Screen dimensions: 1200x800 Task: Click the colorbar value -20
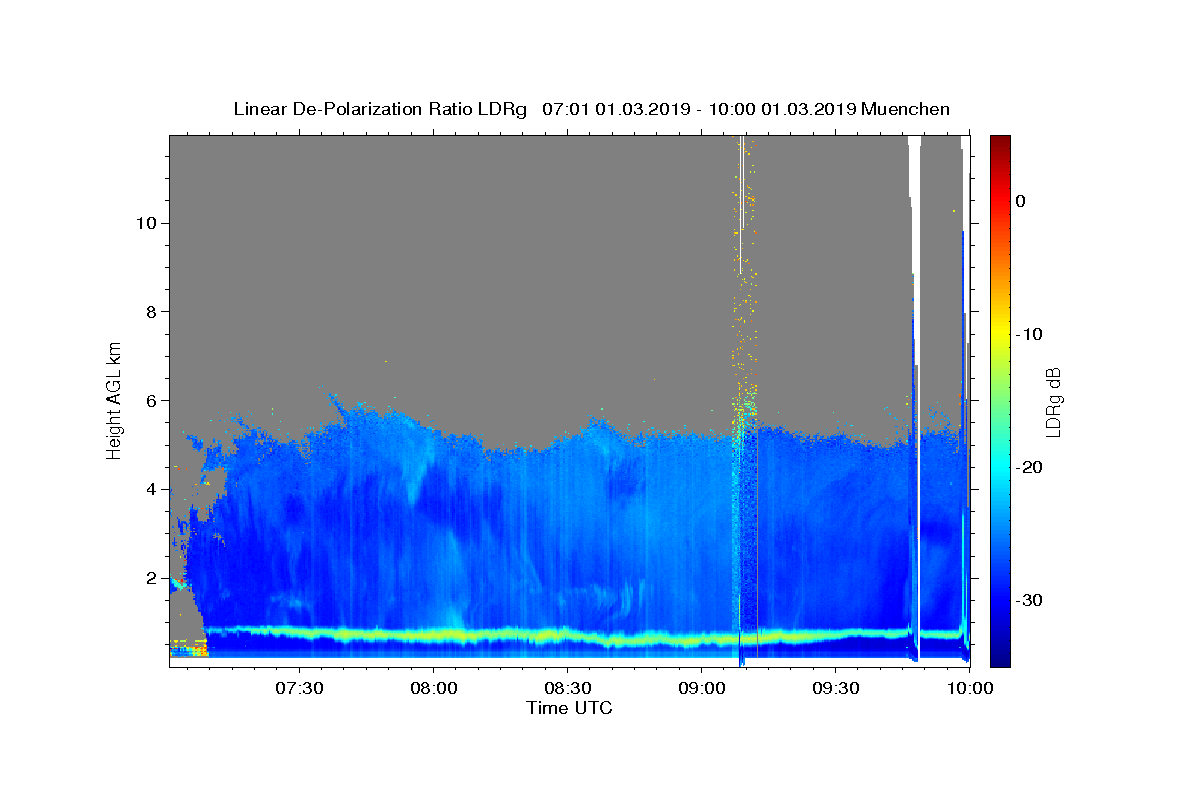(x=1030, y=467)
